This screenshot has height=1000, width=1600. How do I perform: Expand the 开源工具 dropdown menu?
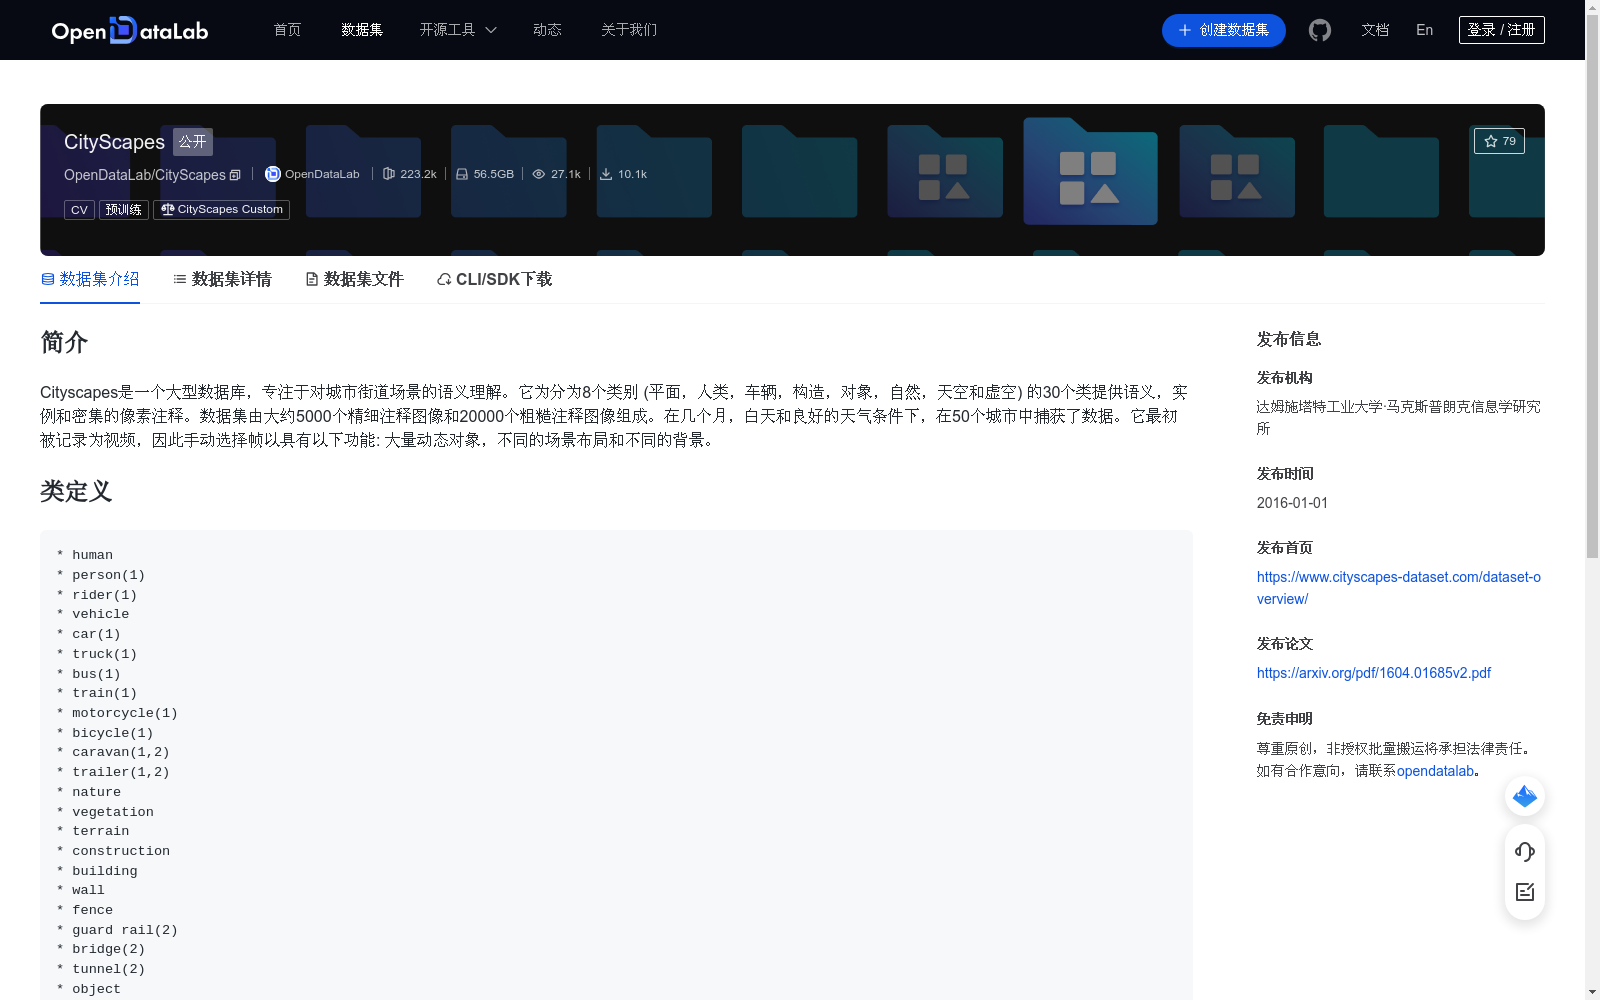(x=458, y=30)
